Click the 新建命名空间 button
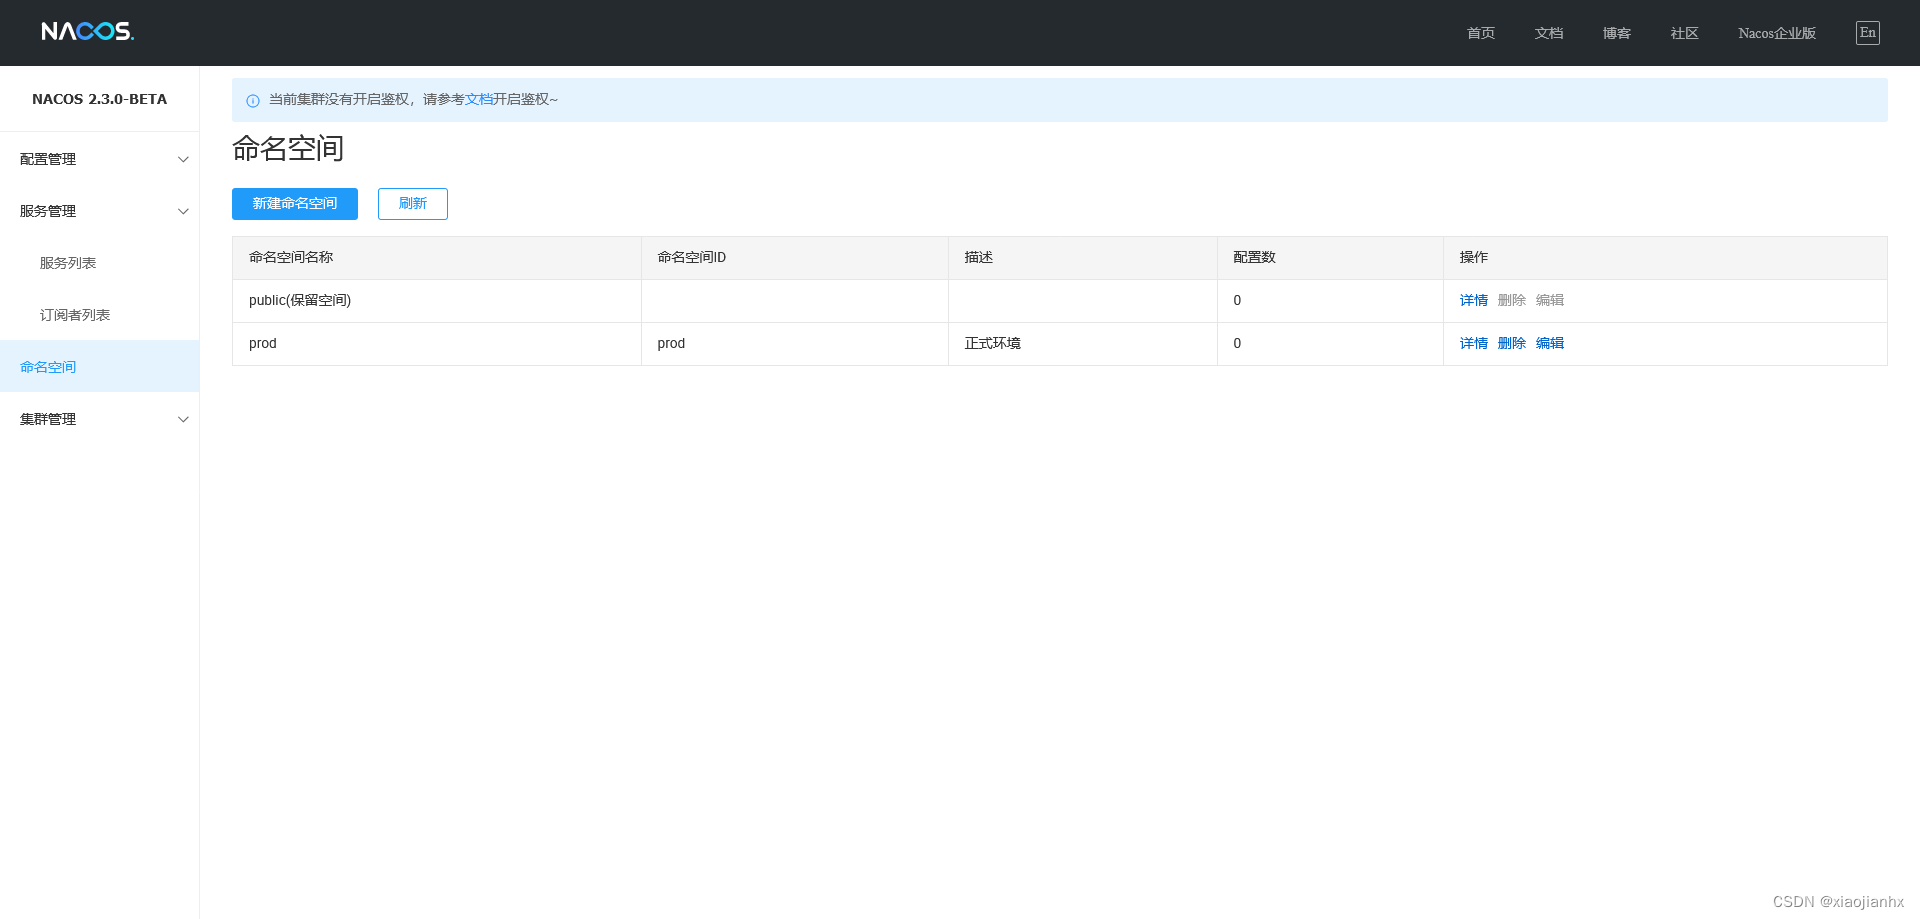This screenshot has height=919, width=1920. 295,204
